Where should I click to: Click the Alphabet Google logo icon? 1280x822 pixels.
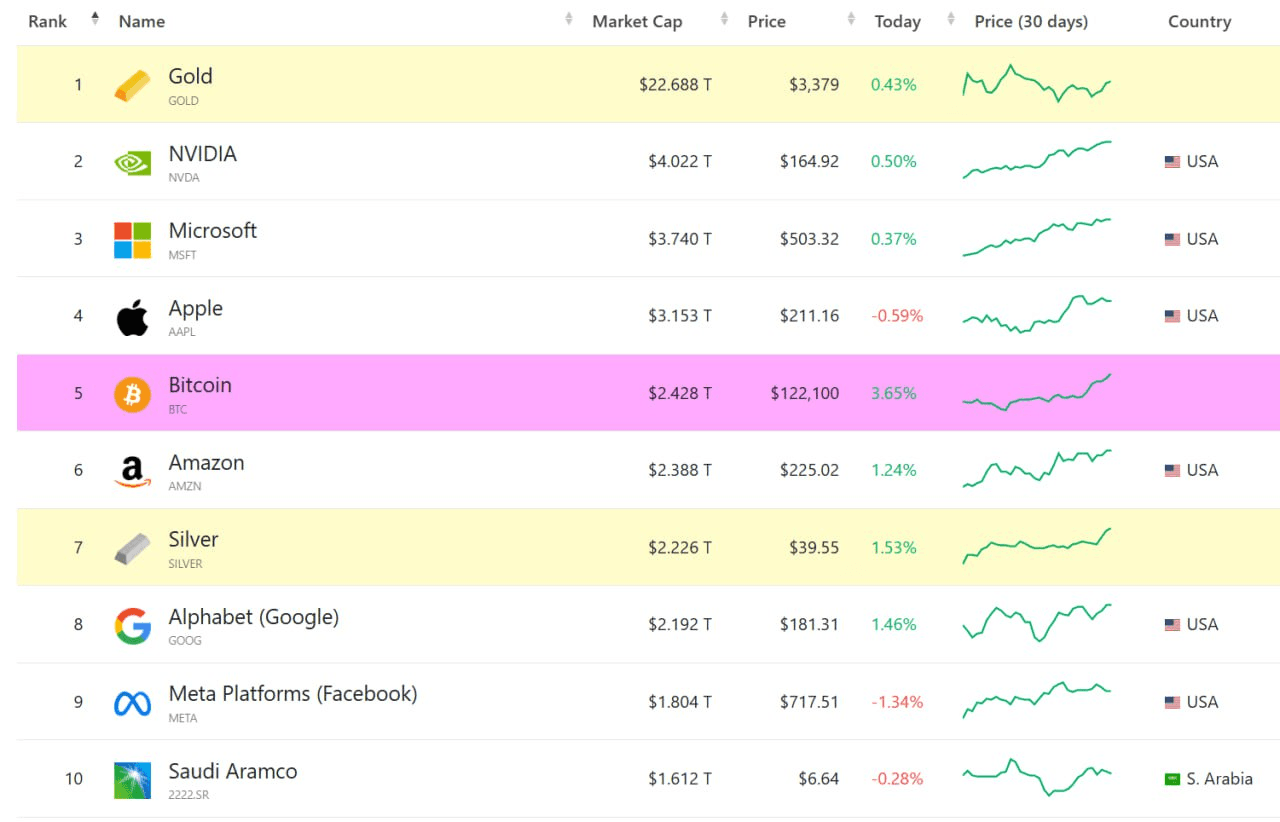[132, 625]
